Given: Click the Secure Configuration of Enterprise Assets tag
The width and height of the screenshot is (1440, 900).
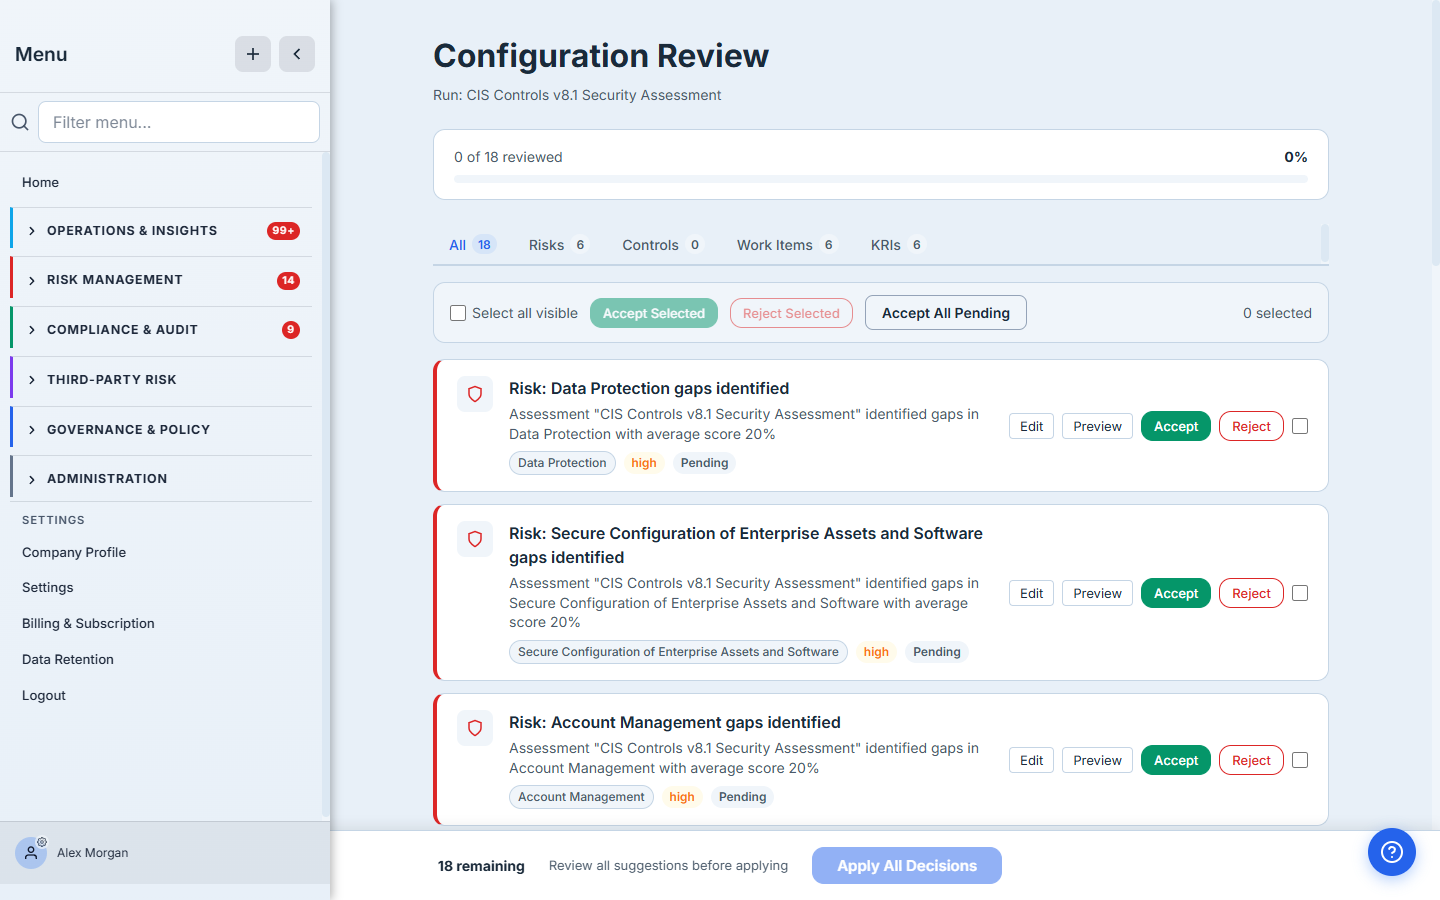Looking at the screenshot, I should coord(678,652).
